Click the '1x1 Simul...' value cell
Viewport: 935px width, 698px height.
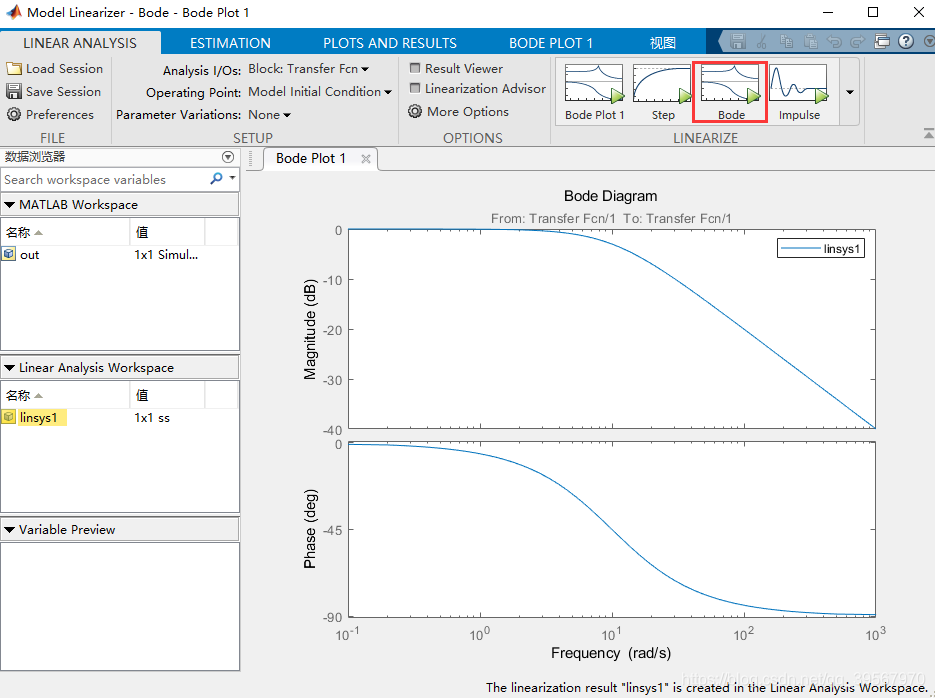point(166,255)
